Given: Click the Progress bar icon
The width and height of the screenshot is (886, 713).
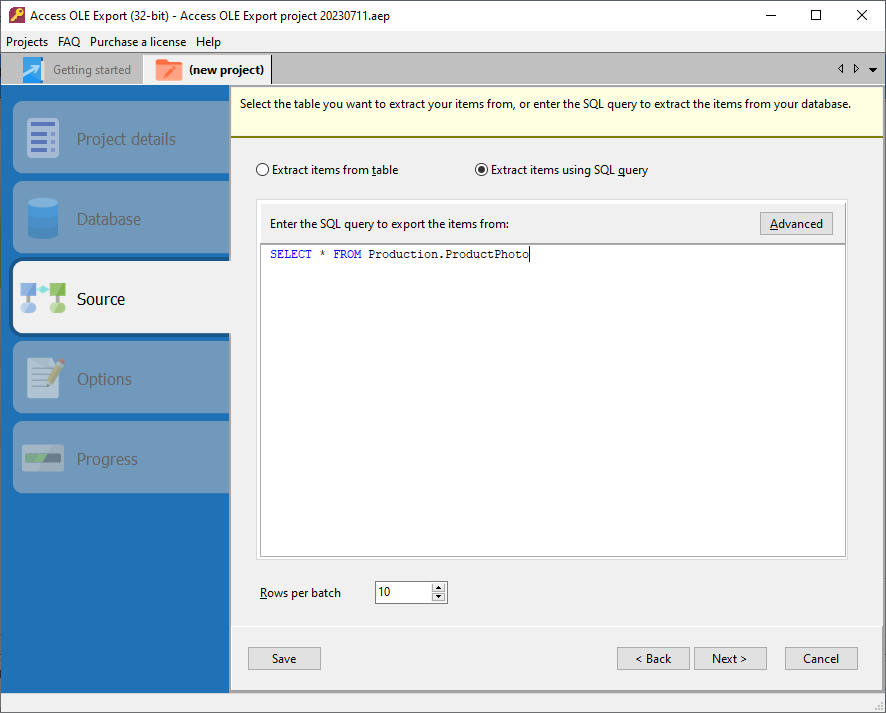Looking at the screenshot, I should coord(43,459).
